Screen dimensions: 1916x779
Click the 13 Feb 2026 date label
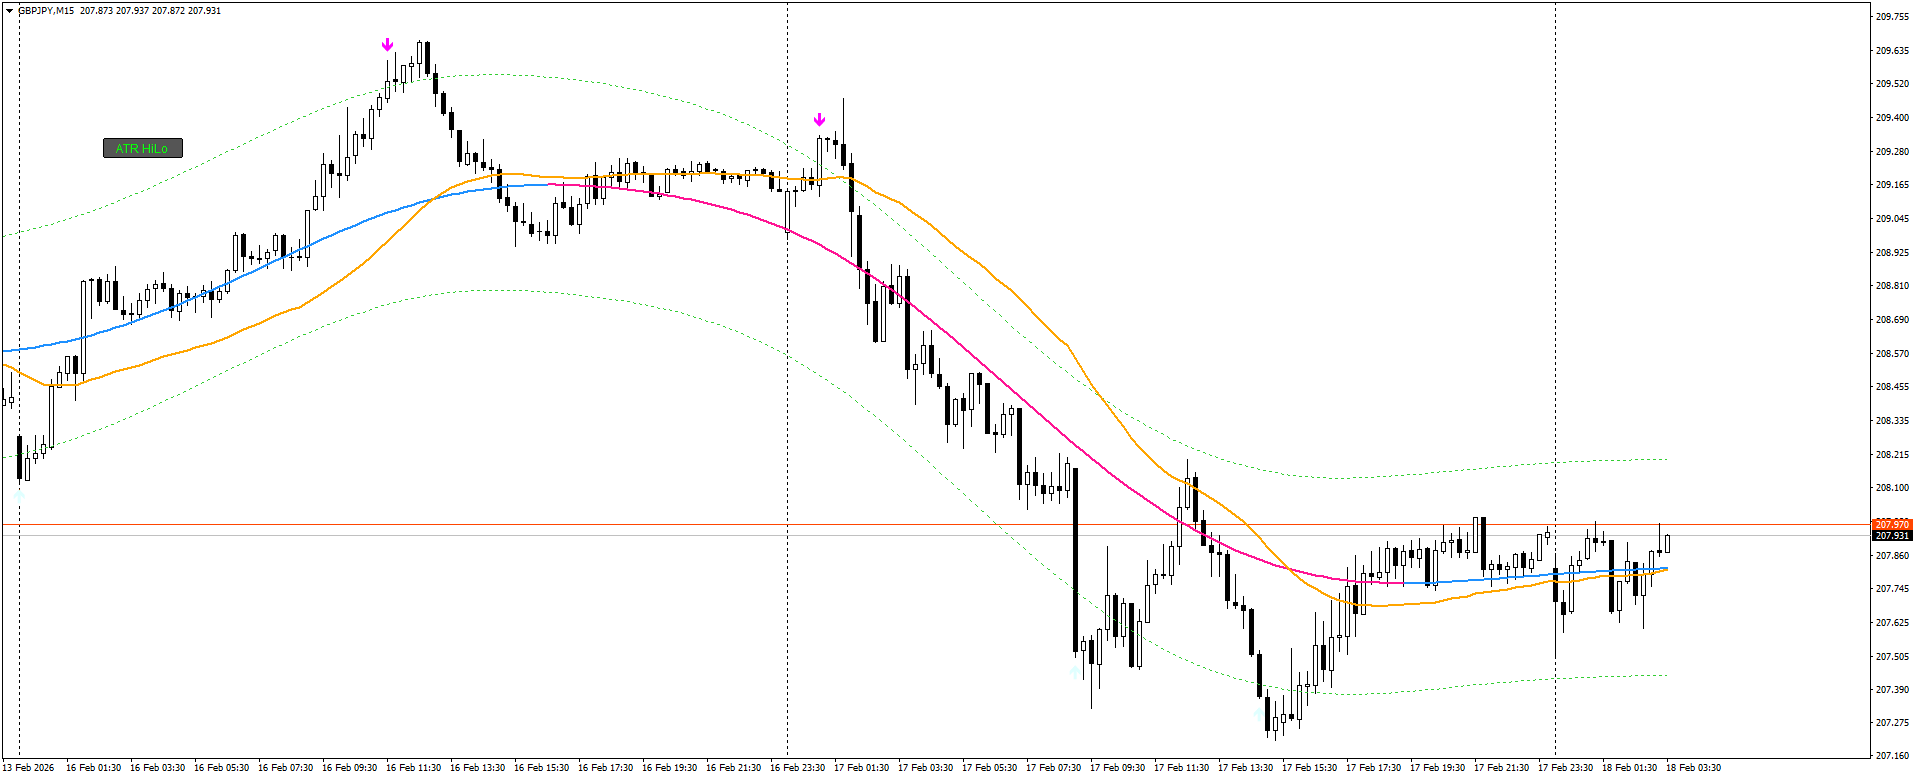coord(28,768)
